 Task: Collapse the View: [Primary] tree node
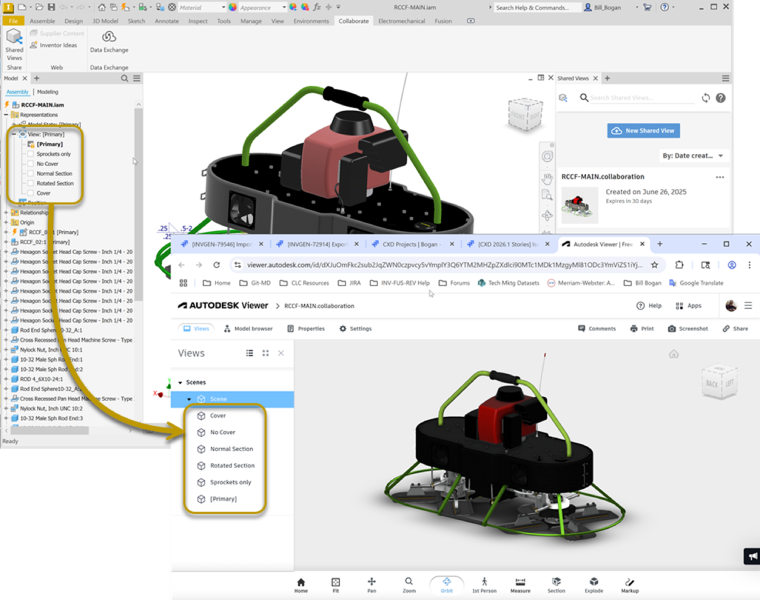coord(14,134)
